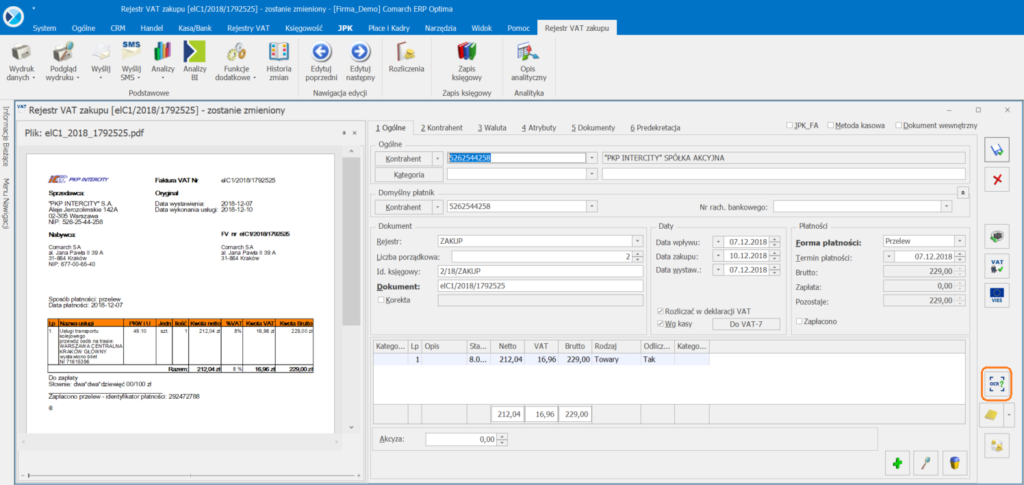Image resolution: width=1024 pixels, height=485 pixels.
Task: Click the VAT status verification icon
Action: pos(997,266)
